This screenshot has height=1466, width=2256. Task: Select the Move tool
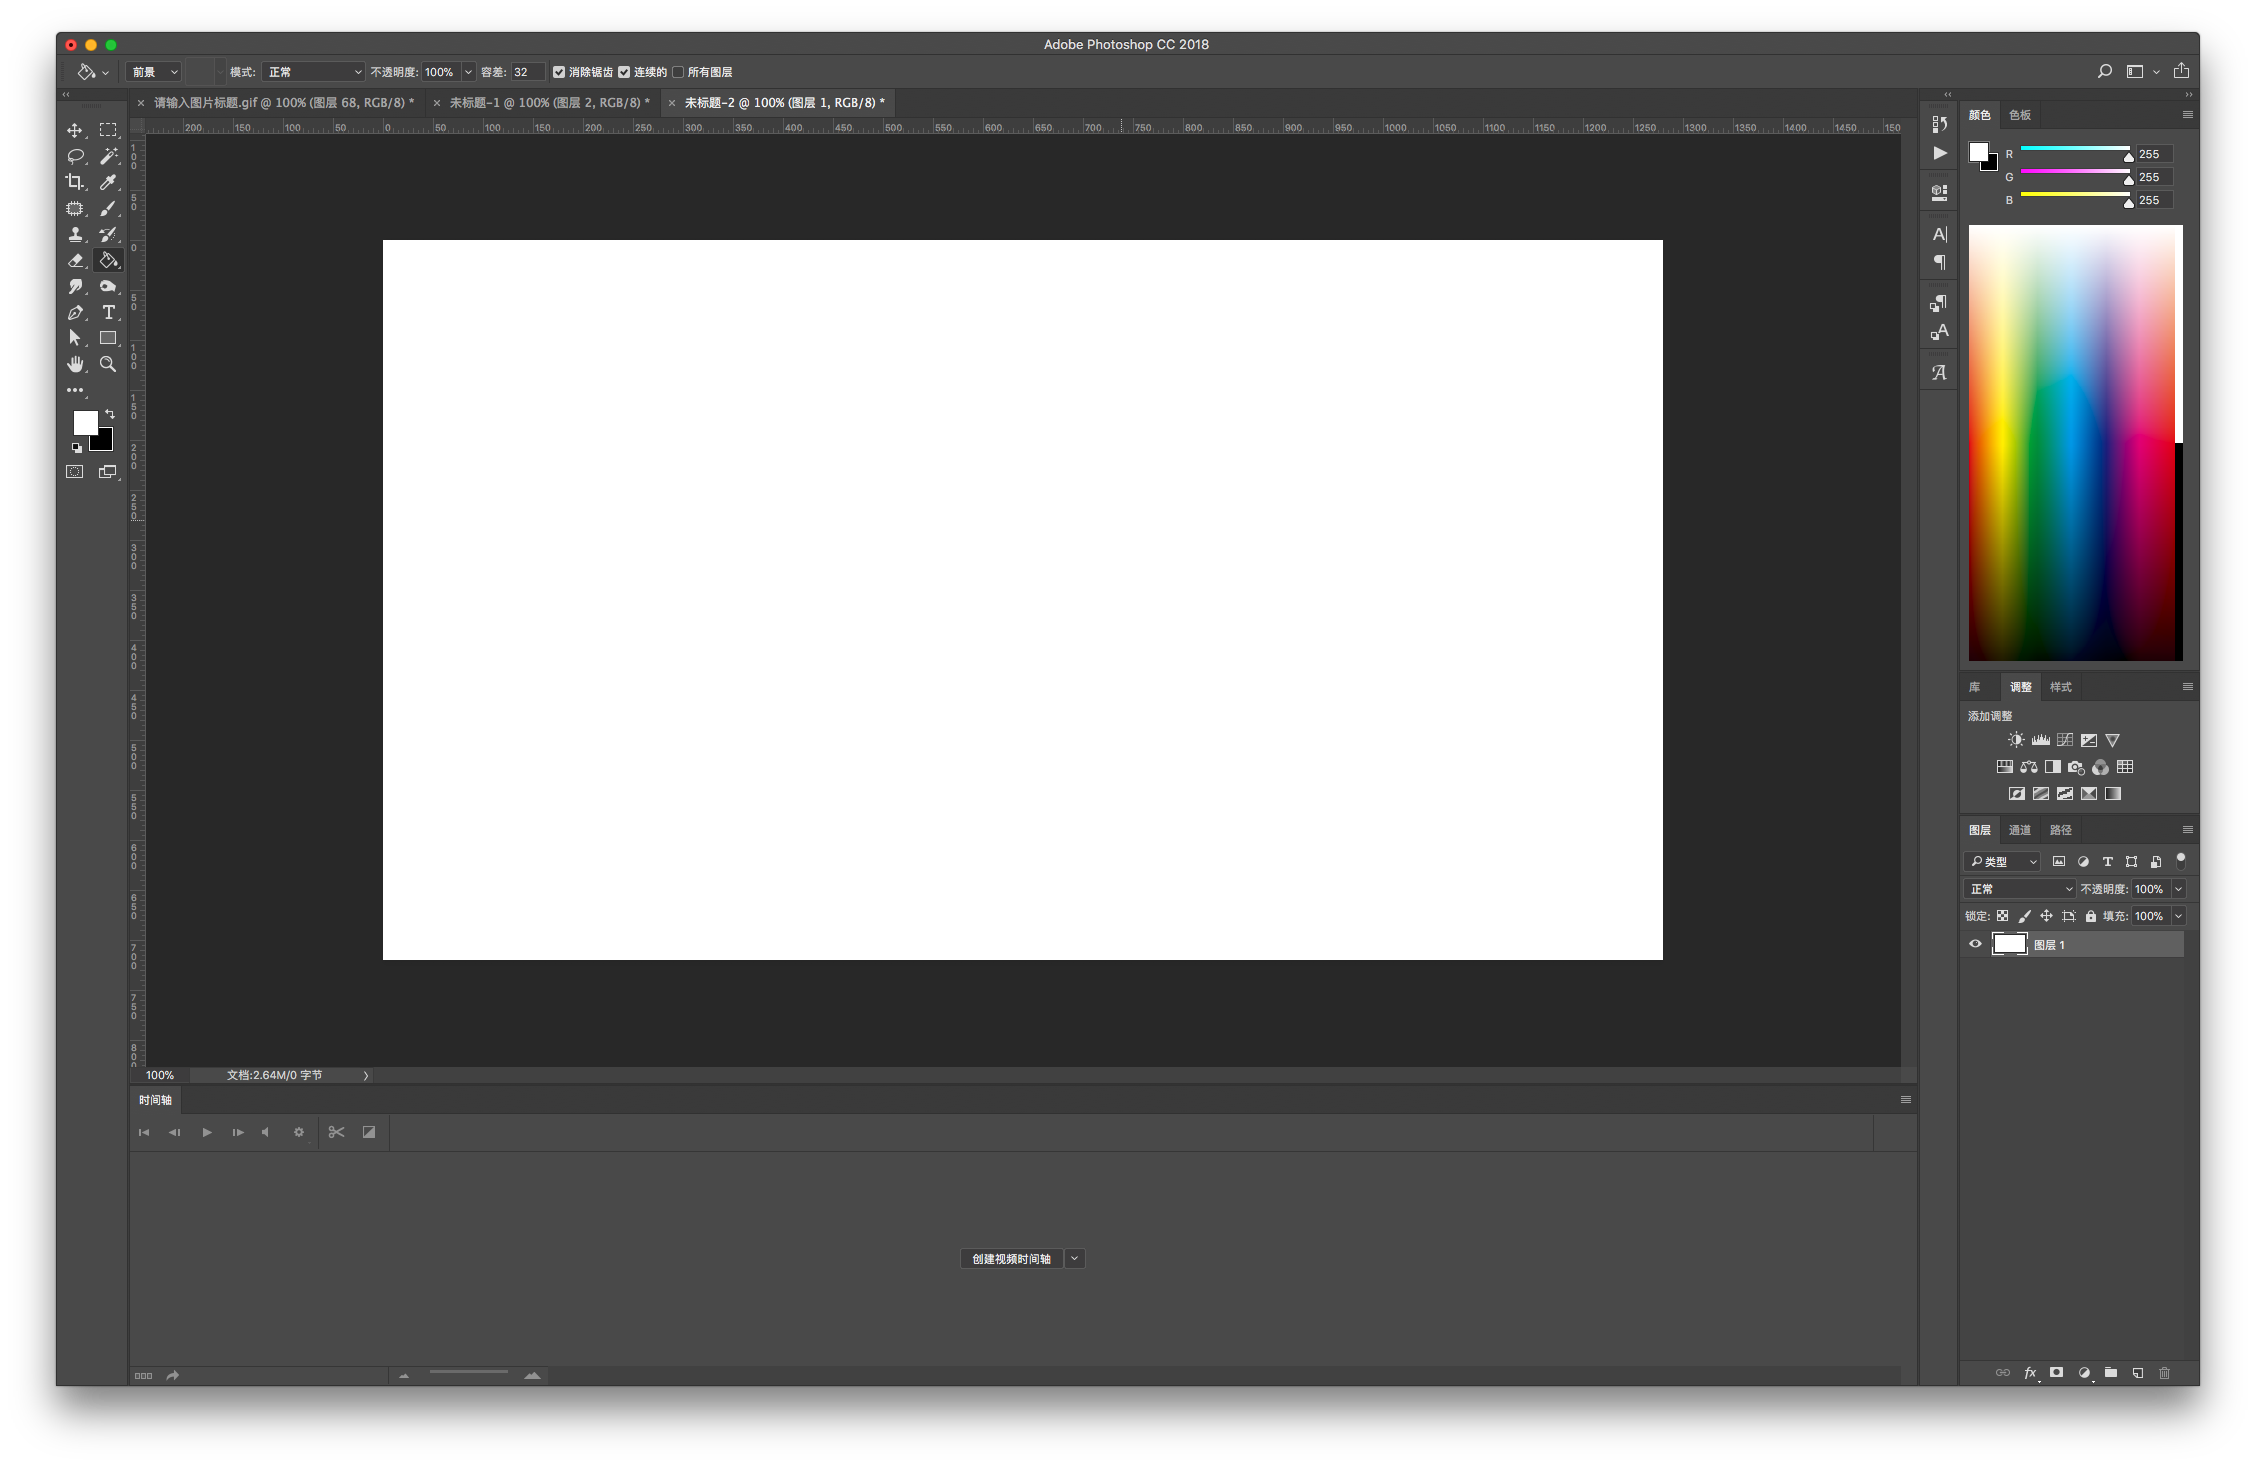coord(75,130)
